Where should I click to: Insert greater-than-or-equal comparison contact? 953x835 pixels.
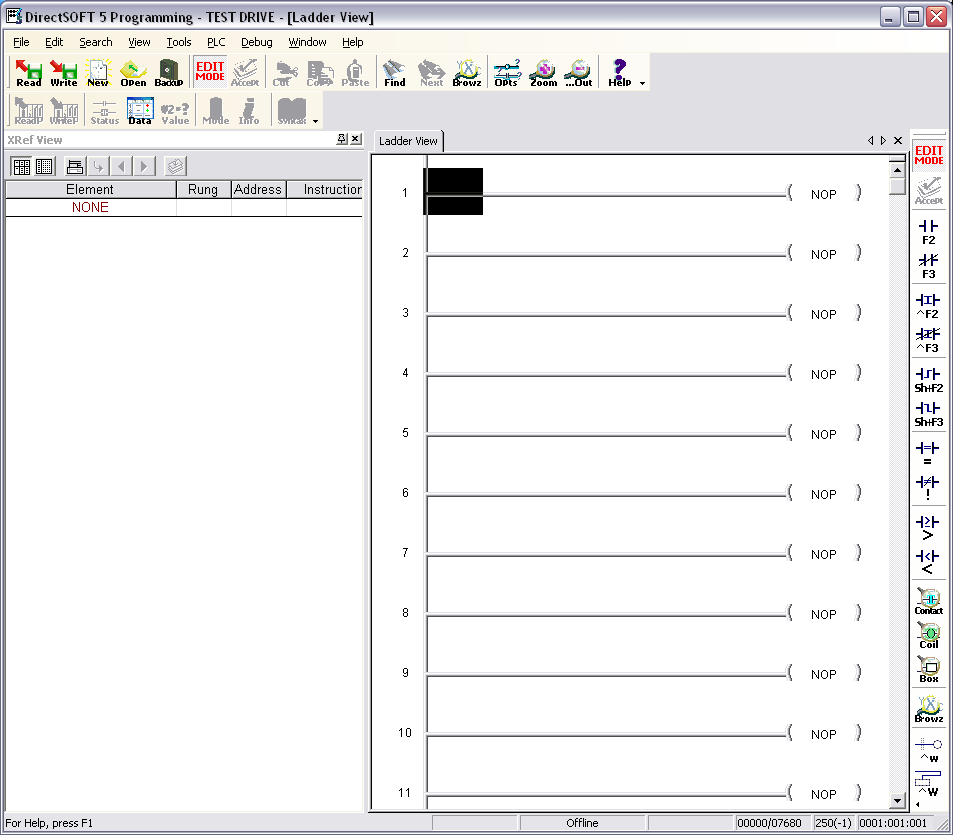pos(928,528)
